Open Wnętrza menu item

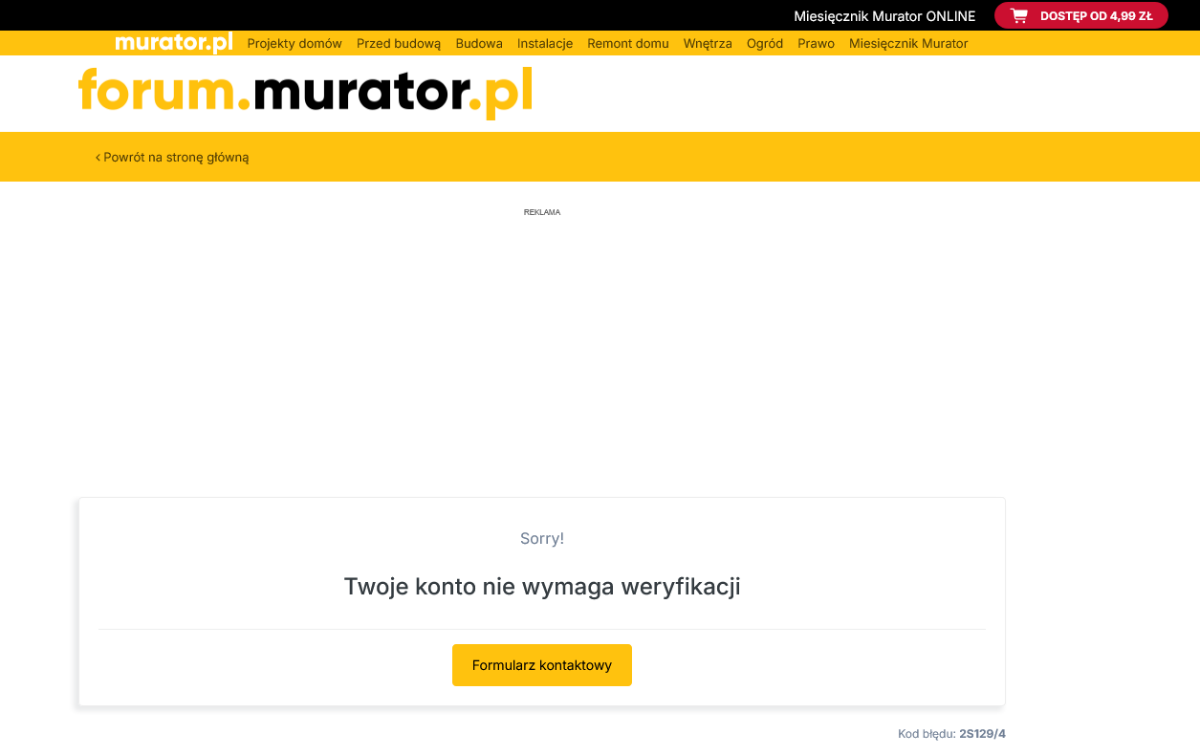708,44
